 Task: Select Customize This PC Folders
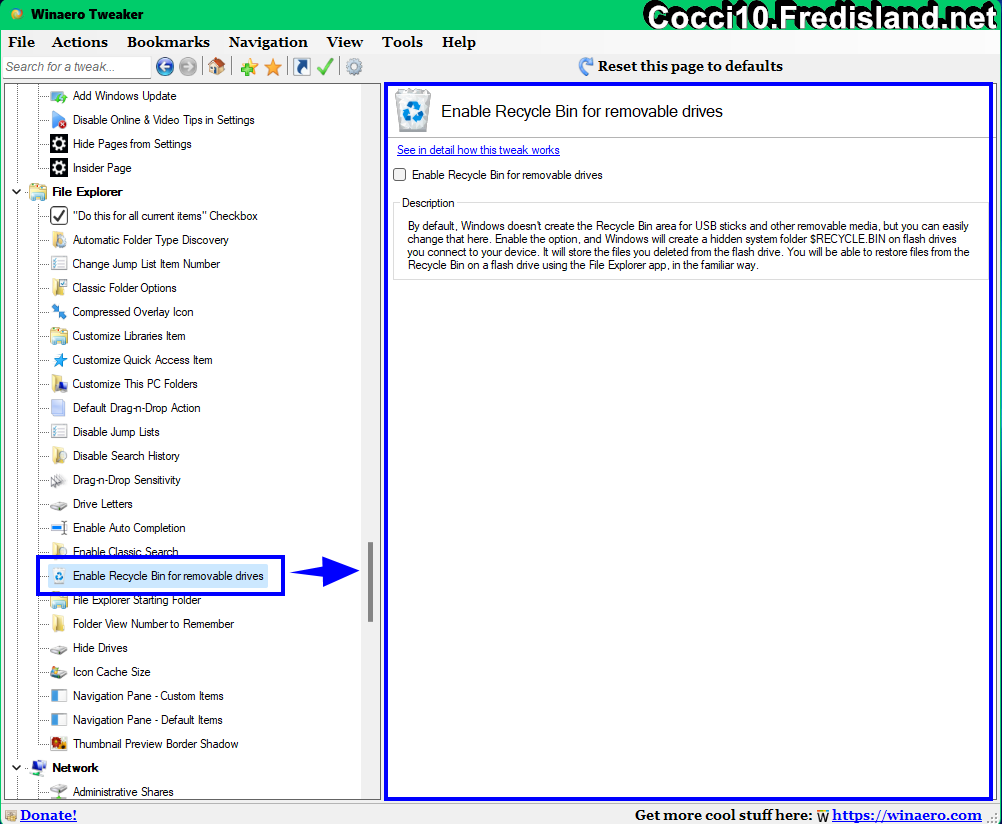point(135,384)
